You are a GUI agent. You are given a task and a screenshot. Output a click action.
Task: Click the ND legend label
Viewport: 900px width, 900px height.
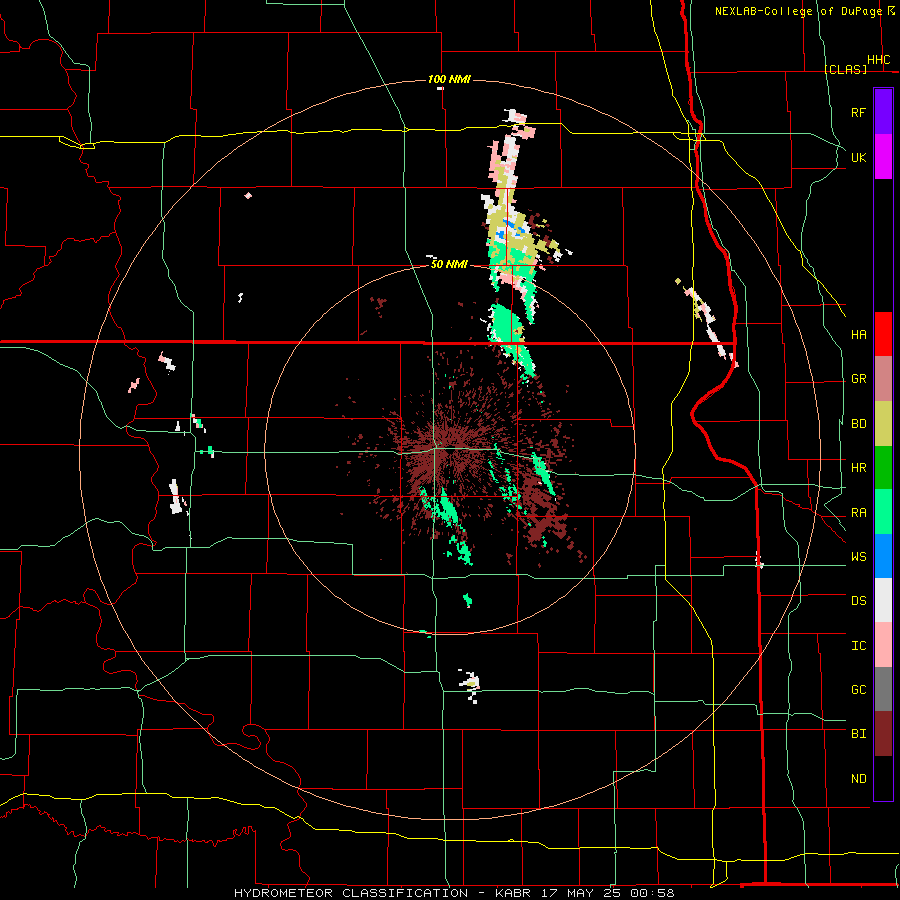click(858, 779)
